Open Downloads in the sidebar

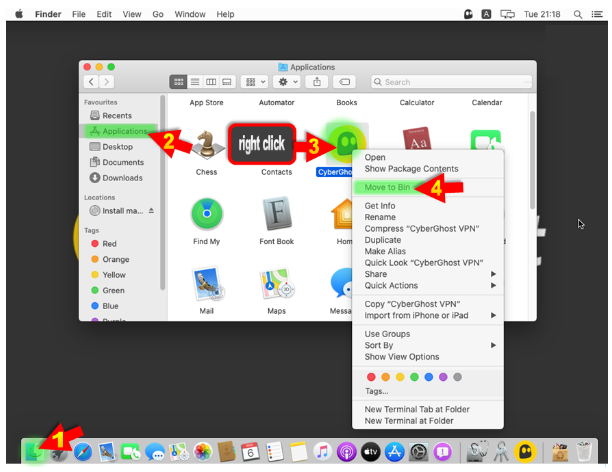pyautogui.click(x=116, y=178)
